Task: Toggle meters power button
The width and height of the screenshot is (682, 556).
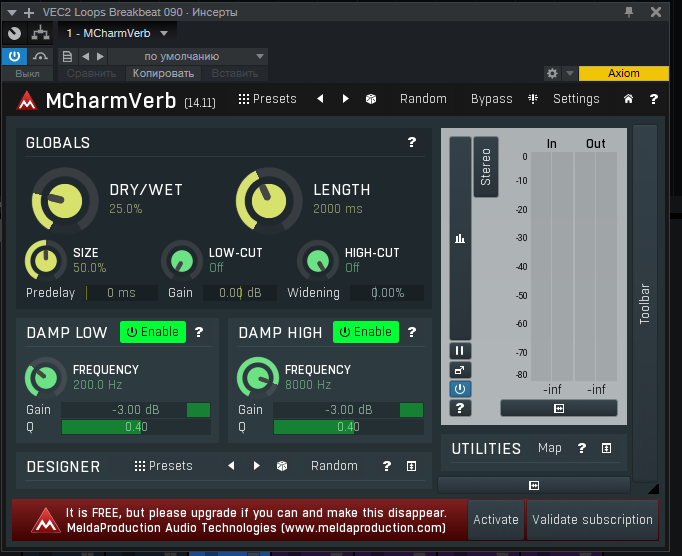Action: 460,389
